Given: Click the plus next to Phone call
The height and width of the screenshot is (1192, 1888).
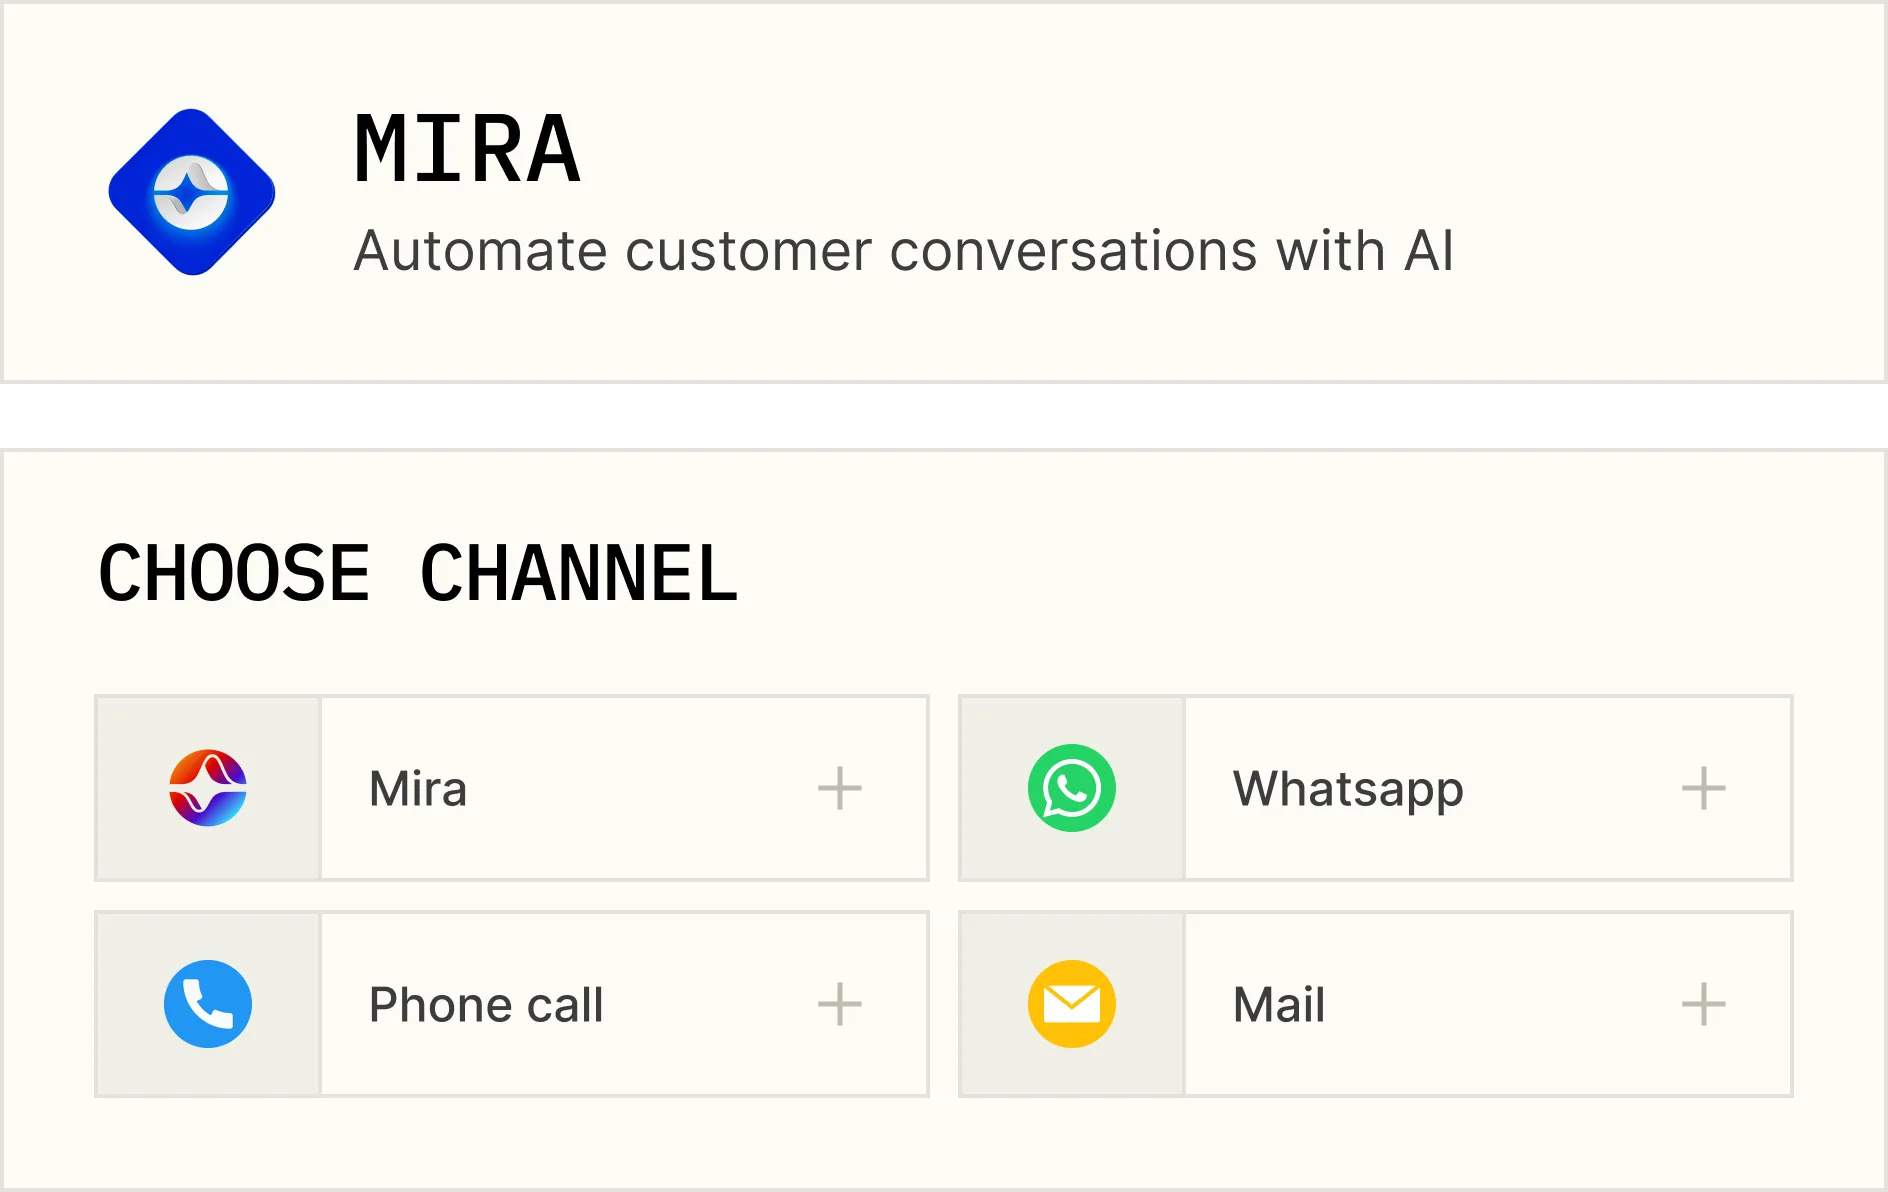Looking at the screenshot, I should coord(840,1004).
